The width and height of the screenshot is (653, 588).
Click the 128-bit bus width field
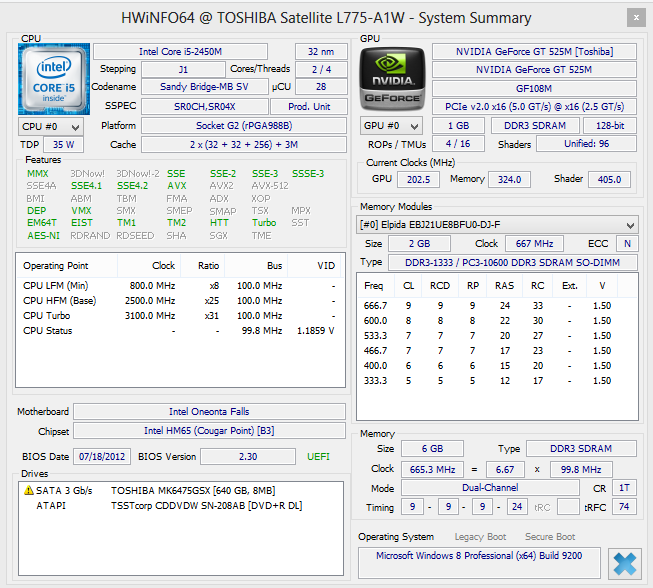pyautogui.click(x=610, y=126)
